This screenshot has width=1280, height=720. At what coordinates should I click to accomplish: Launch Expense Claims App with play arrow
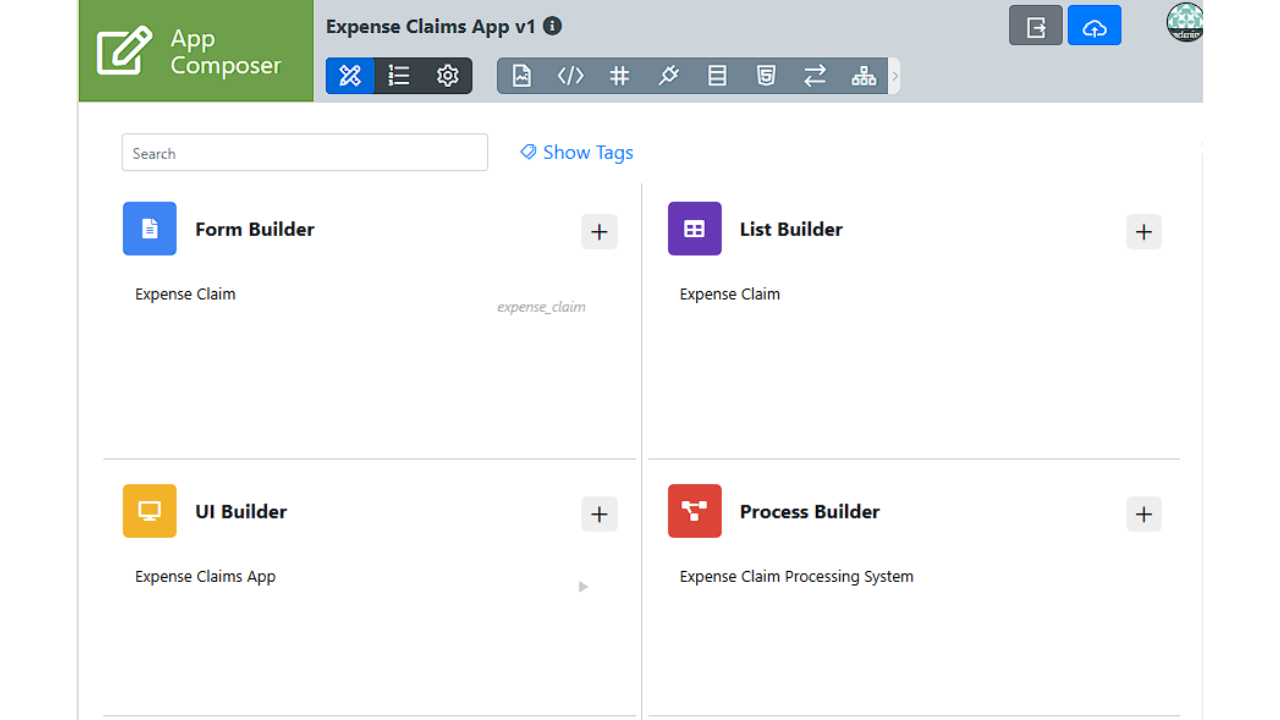(583, 586)
